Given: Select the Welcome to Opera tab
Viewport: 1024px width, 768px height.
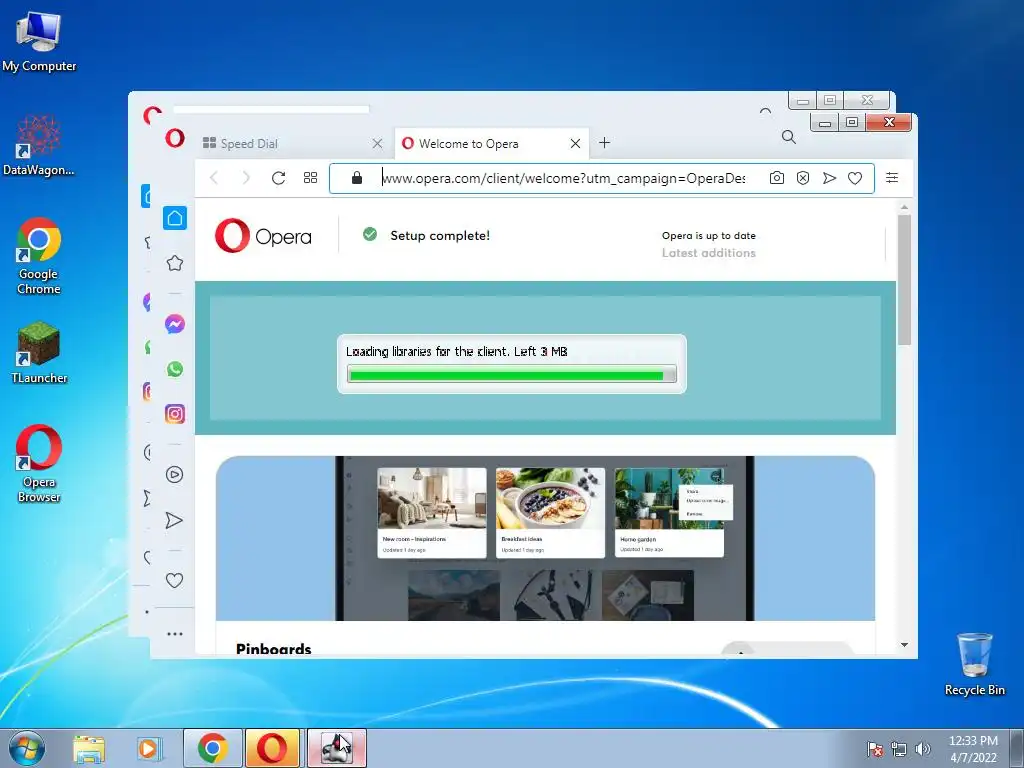Looking at the screenshot, I should [x=491, y=144].
